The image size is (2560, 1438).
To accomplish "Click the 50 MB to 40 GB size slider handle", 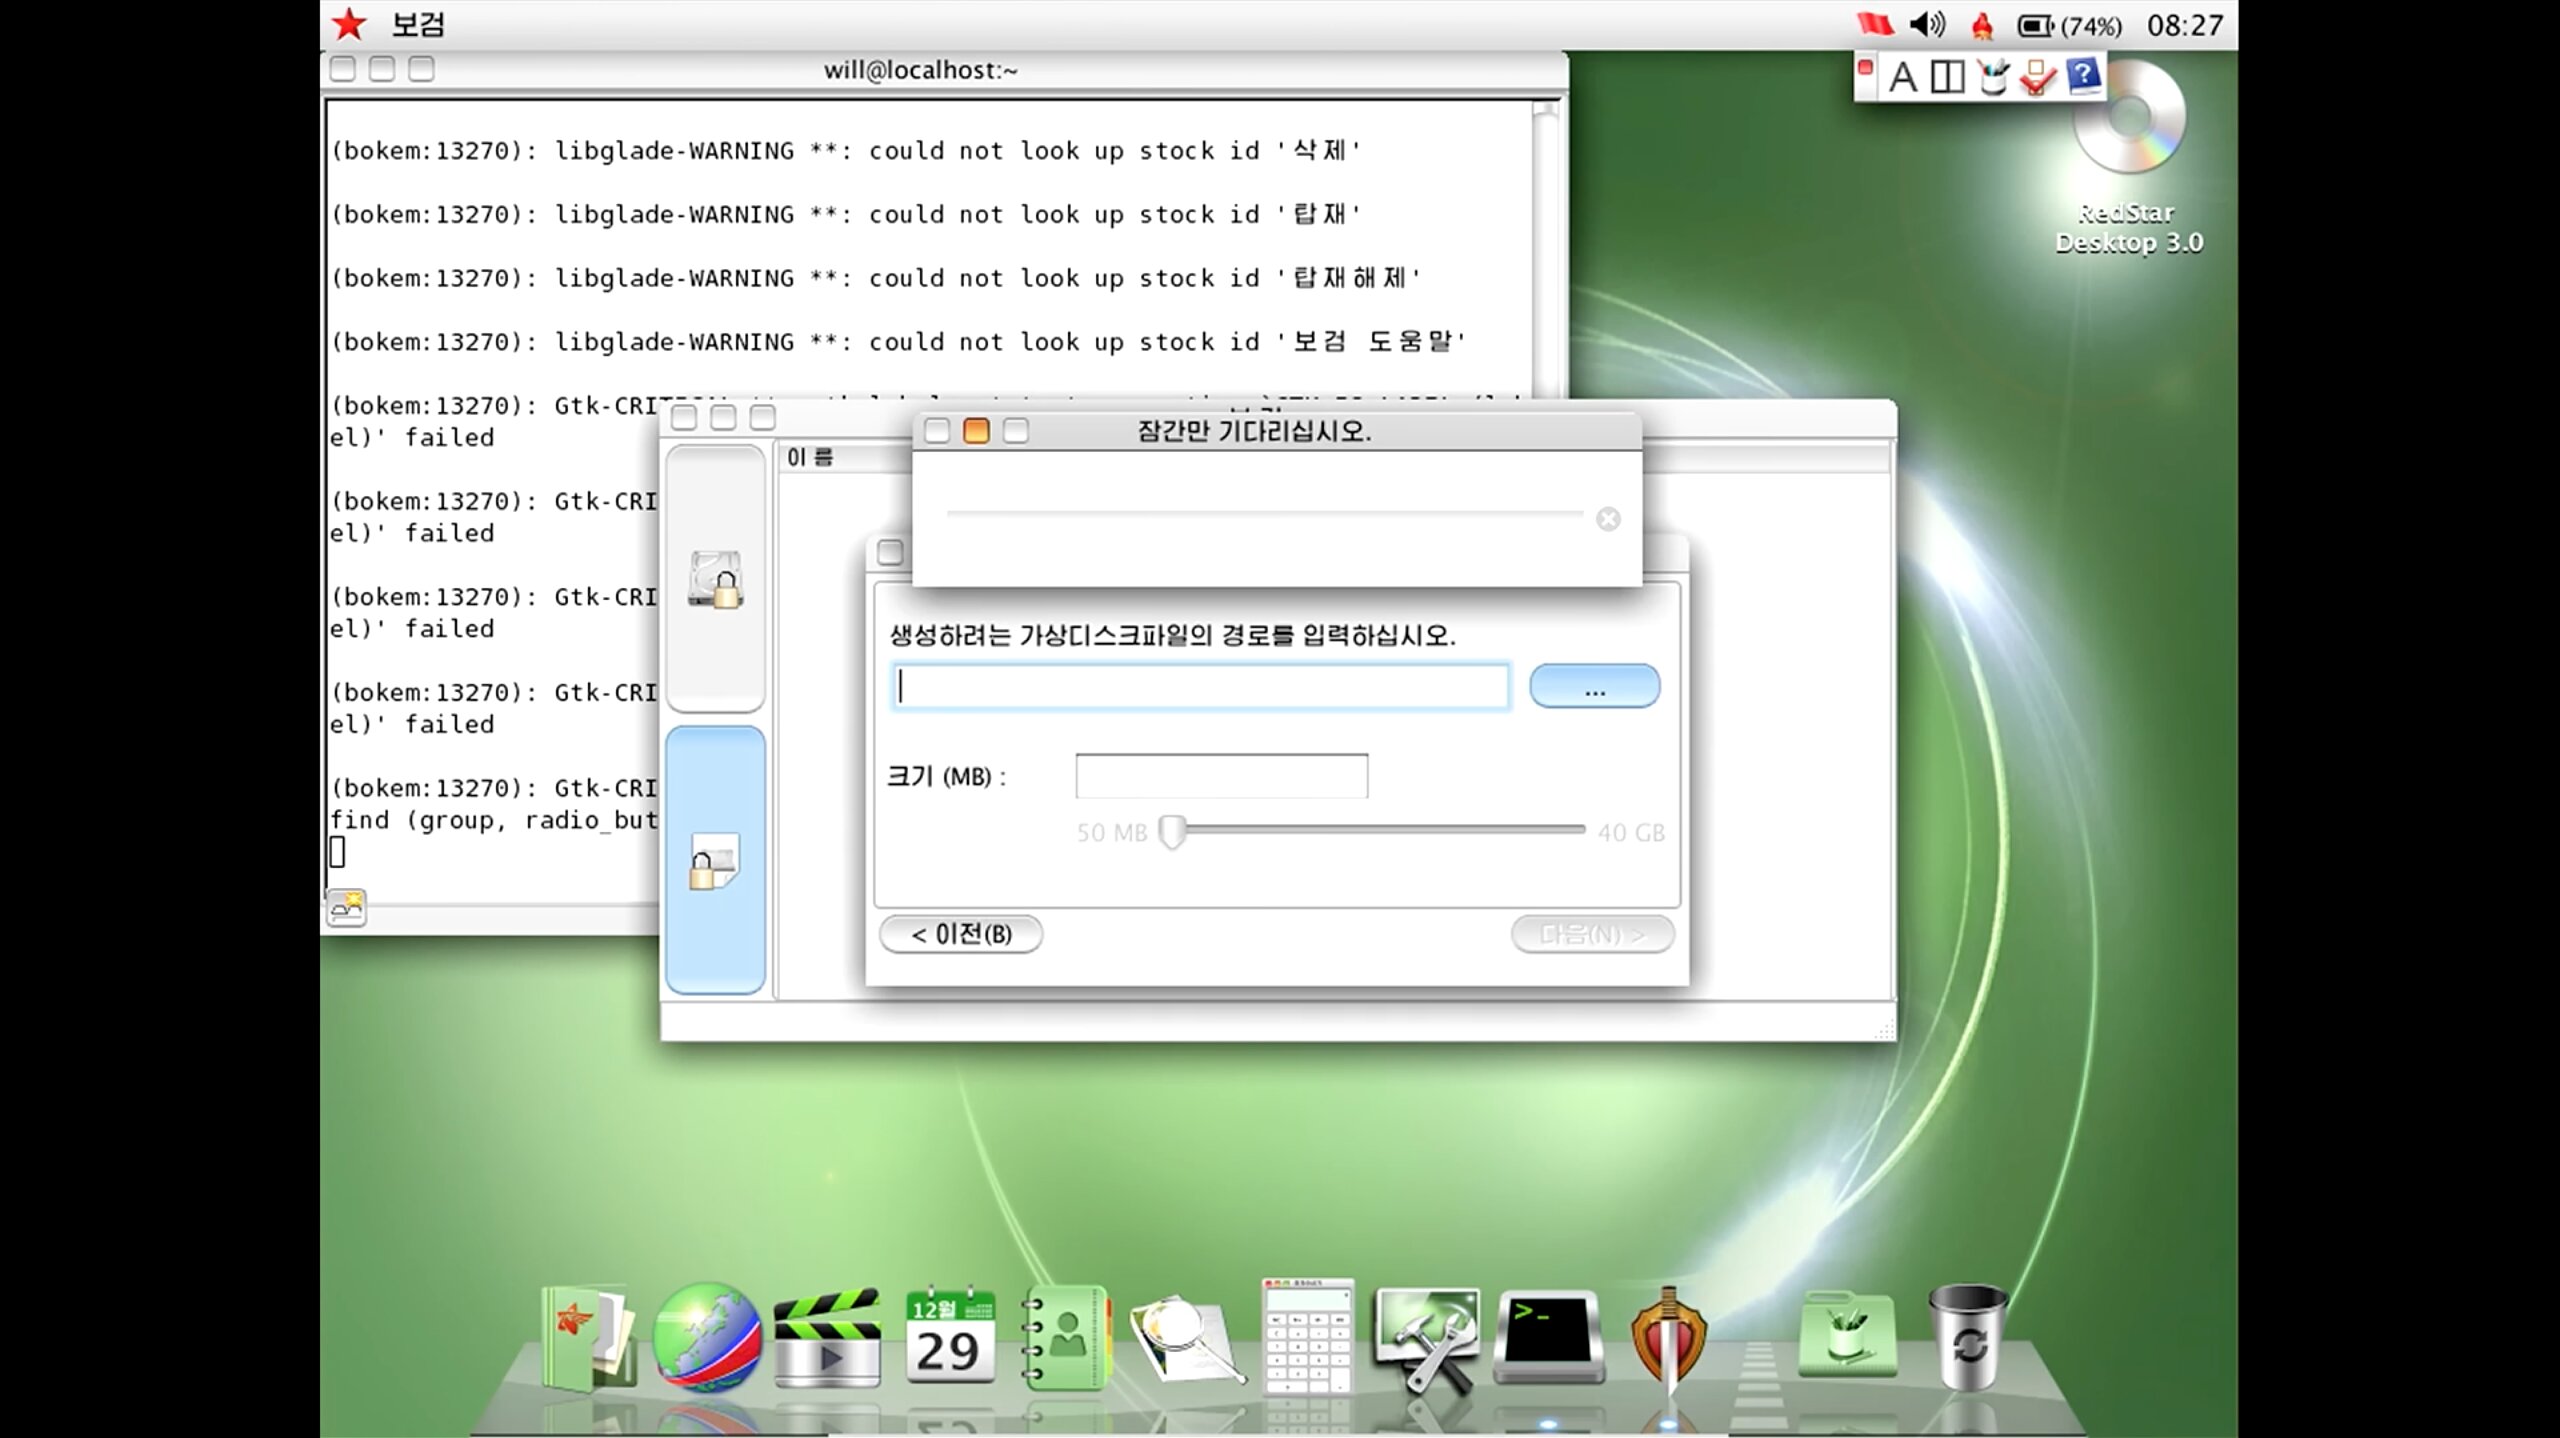I will click(1172, 831).
